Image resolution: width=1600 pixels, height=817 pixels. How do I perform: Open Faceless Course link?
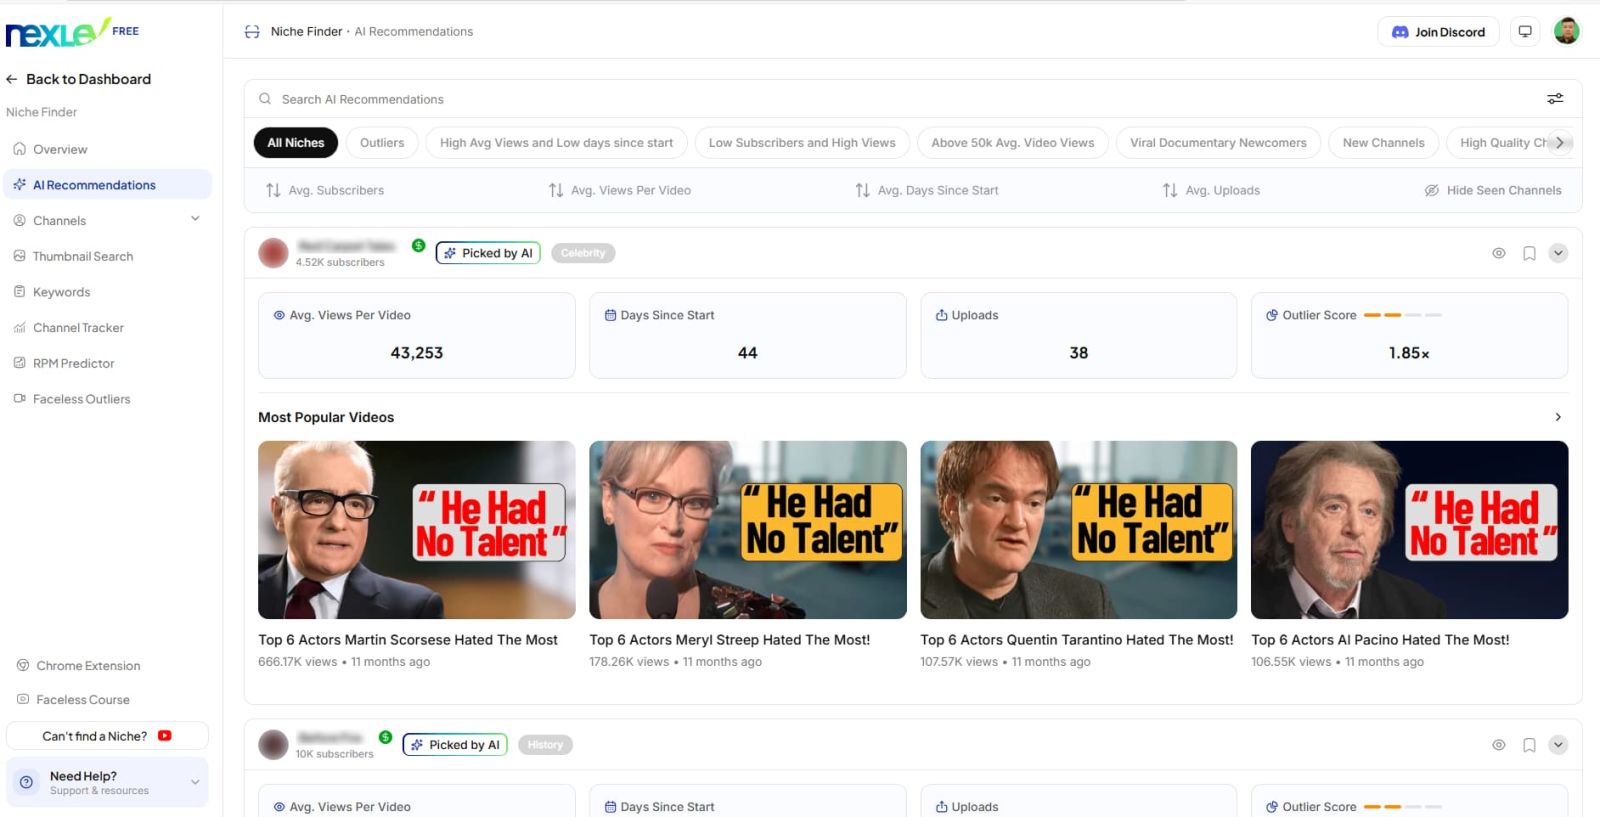(x=74, y=700)
